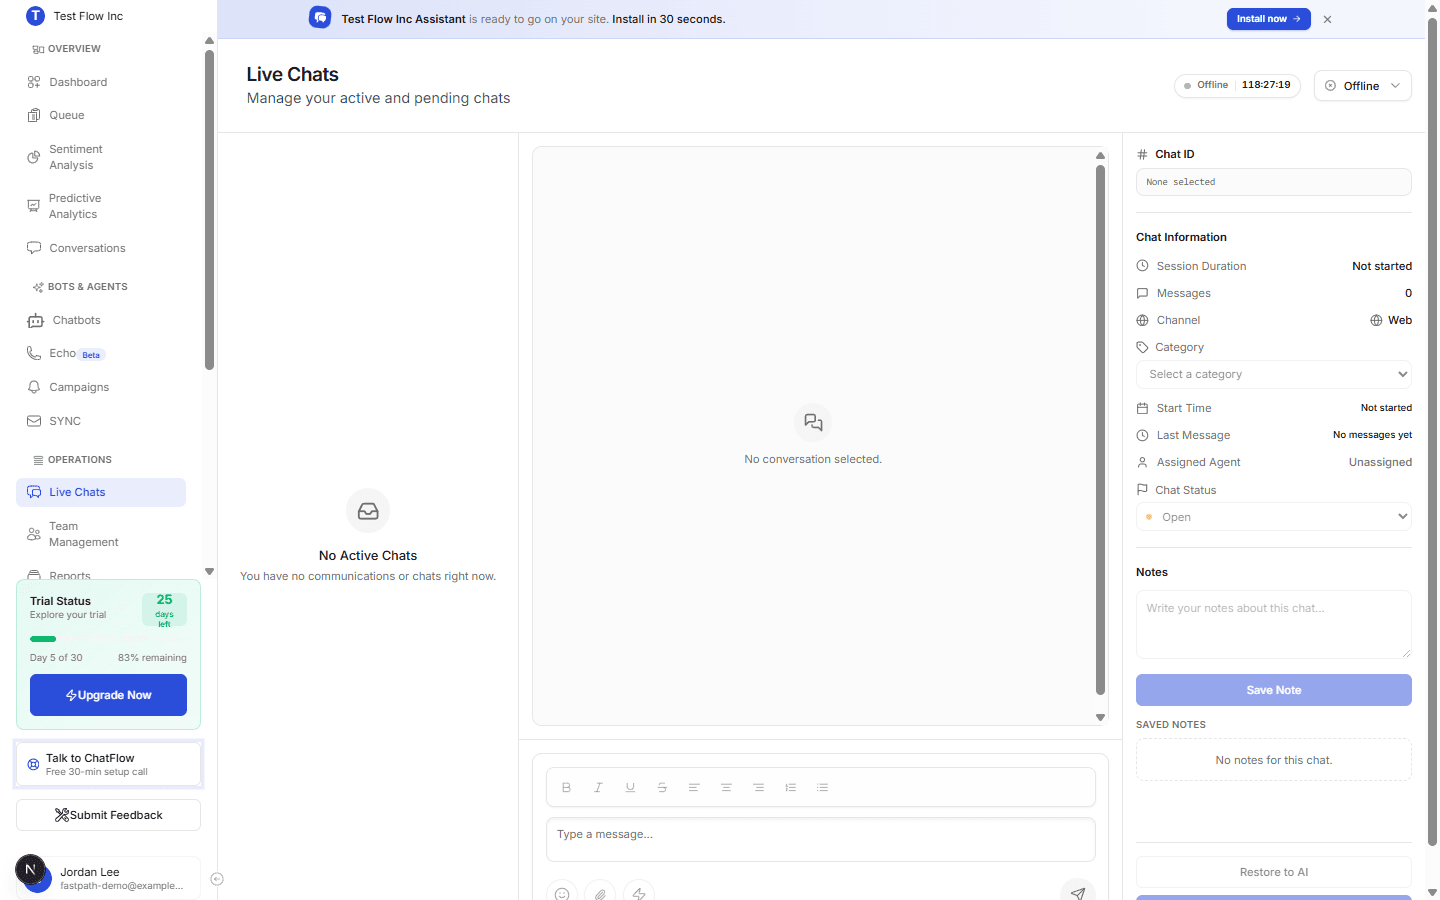Focus the Type a message field

tap(820, 840)
